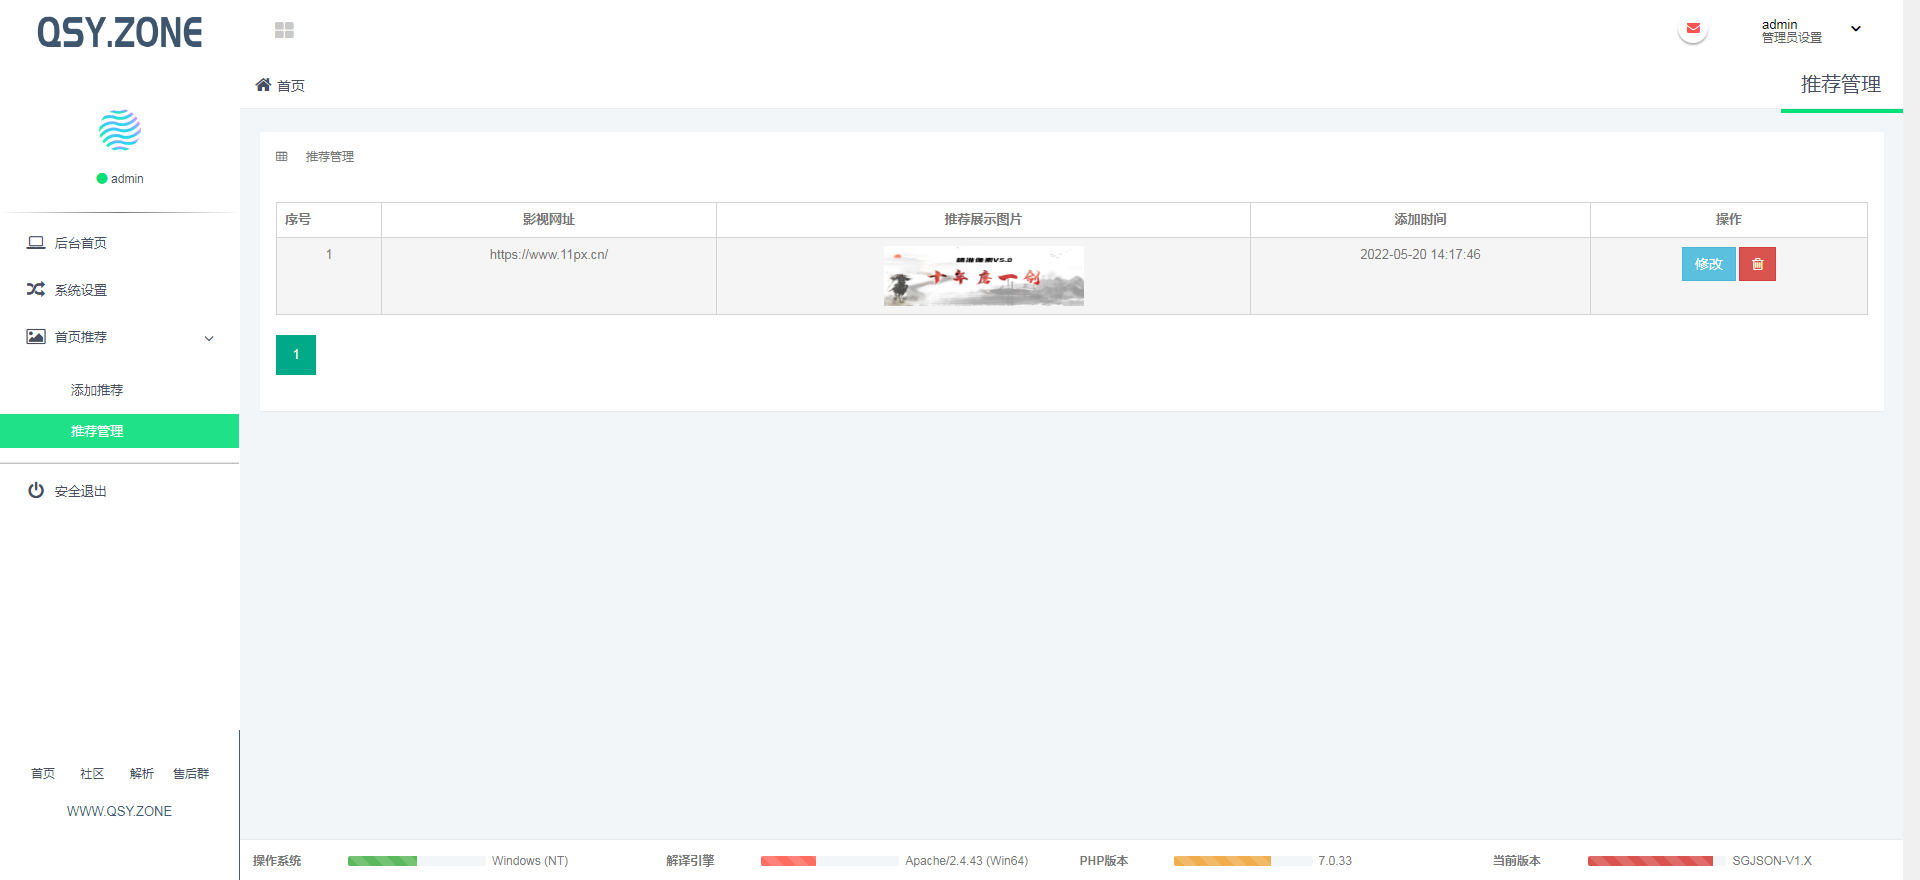The width and height of the screenshot is (1920, 880).
Task: Collapse the 首页推荐 submenu chevron
Action: point(209,338)
